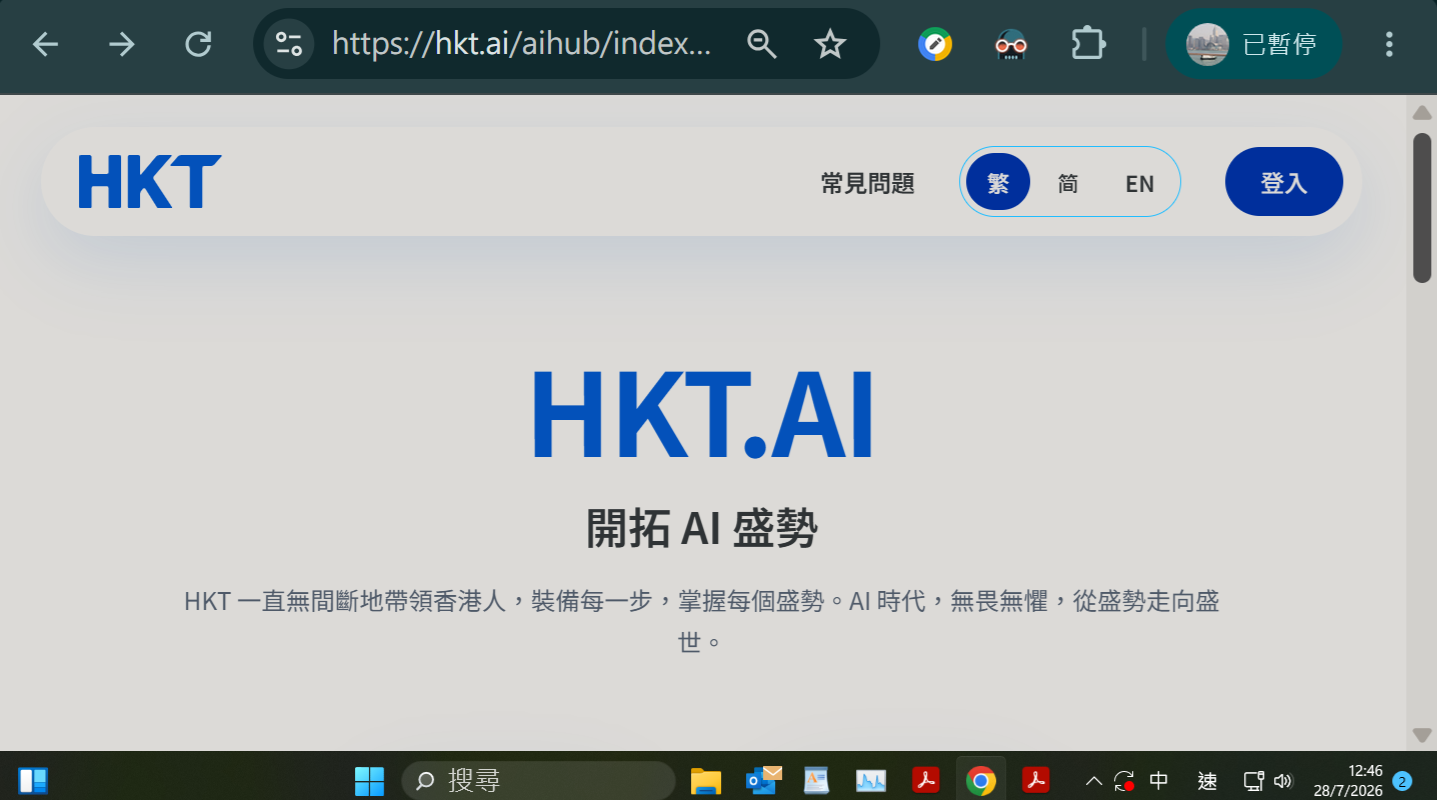The image size is (1437, 800).
Task: View site information icon in address bar
Action: point(289,44)
